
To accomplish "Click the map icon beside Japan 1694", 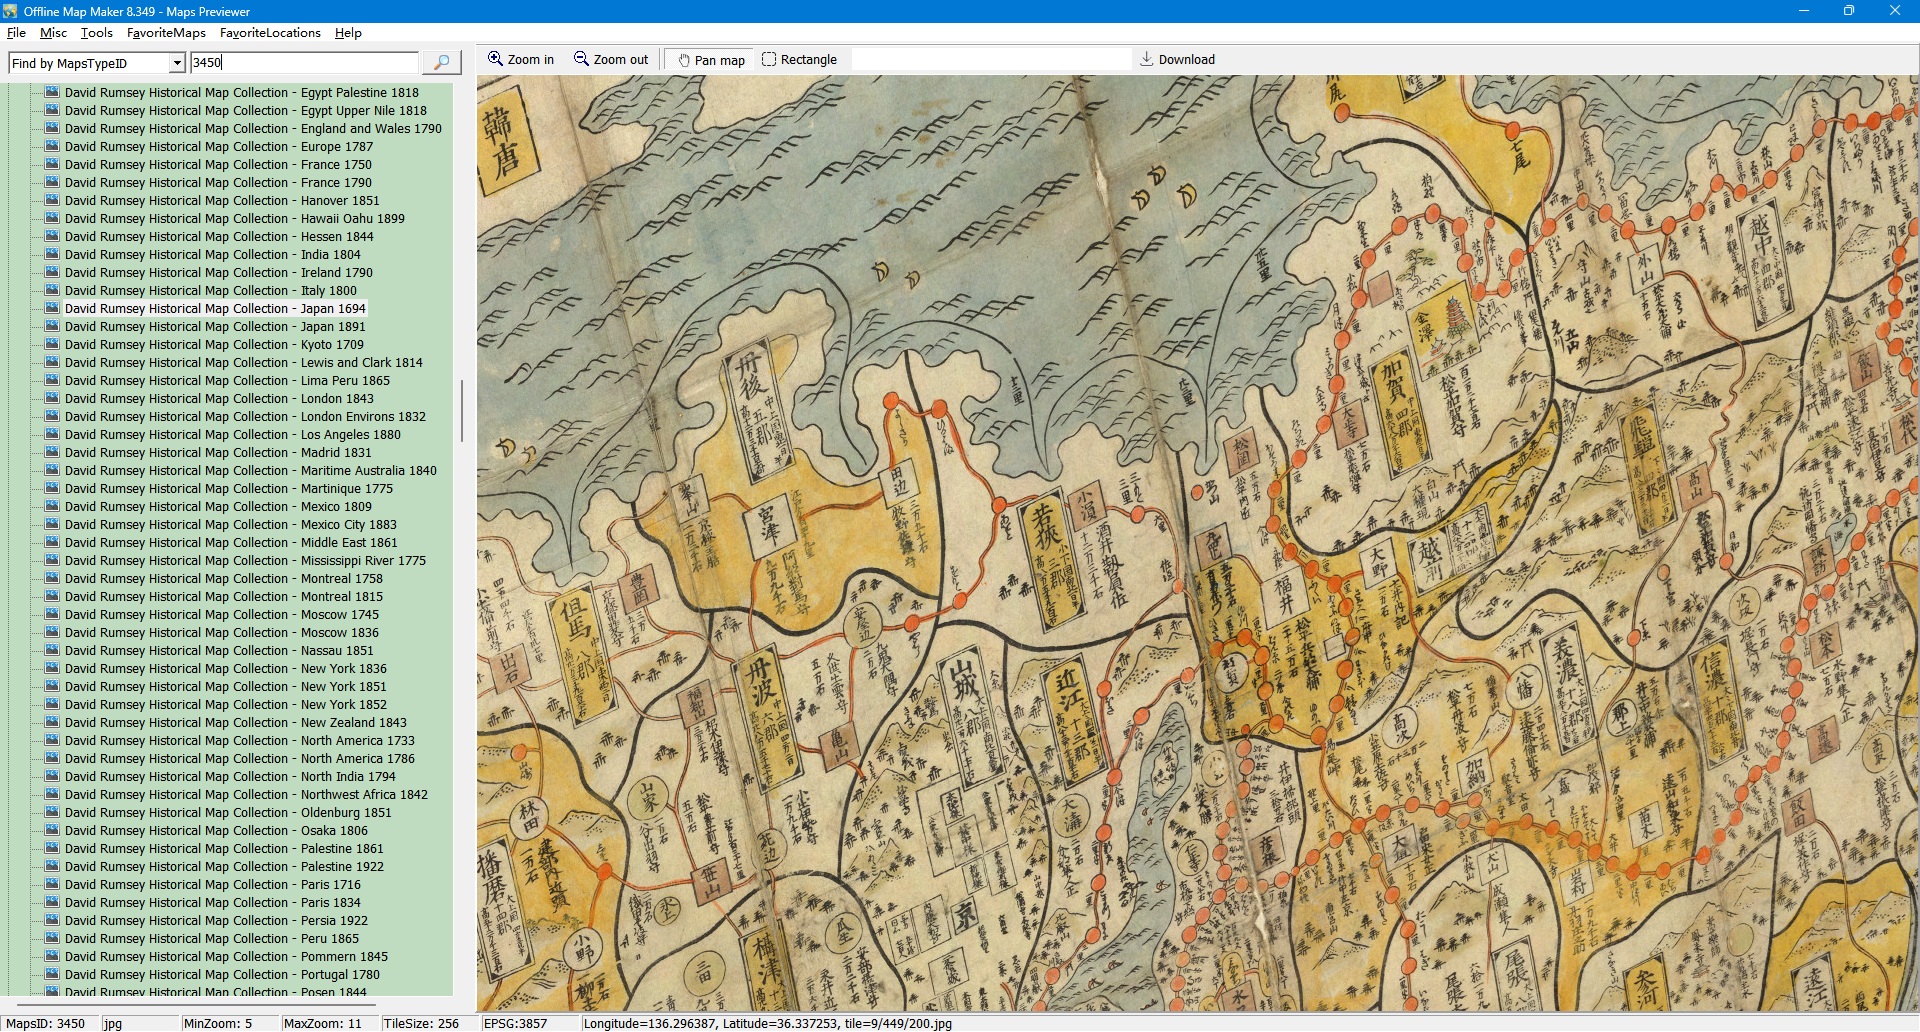I will pos(53,309).
